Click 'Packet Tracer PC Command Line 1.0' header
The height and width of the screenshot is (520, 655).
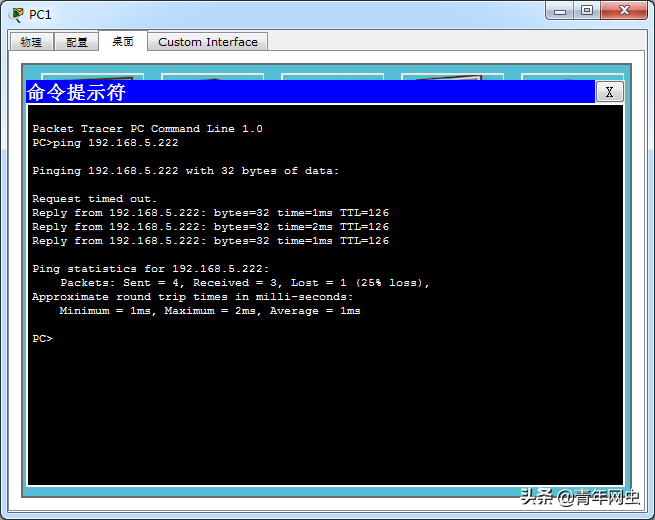click(147, 129)
